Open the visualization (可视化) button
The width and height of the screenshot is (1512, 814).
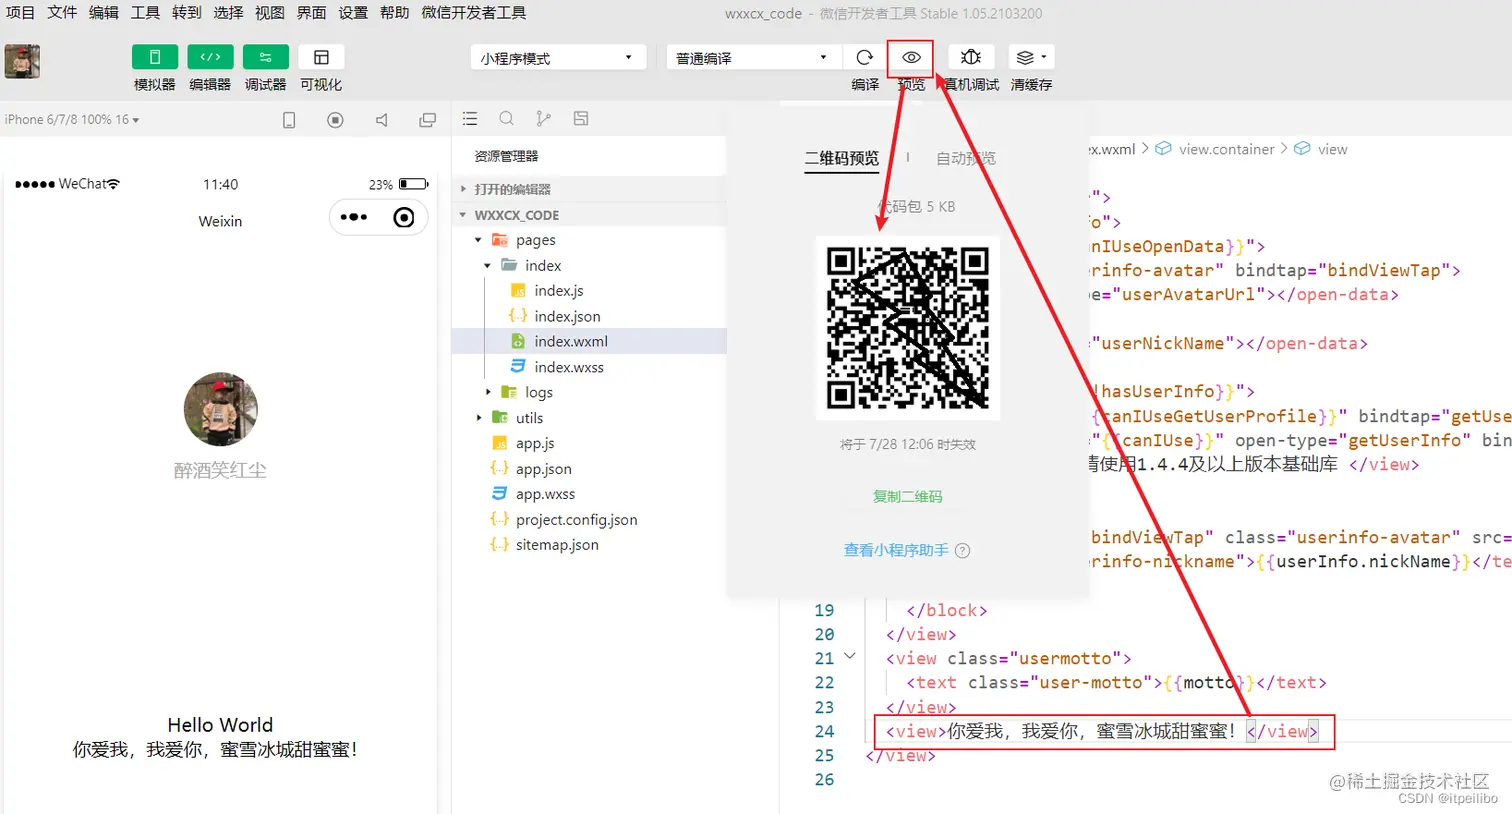point(321,57)
